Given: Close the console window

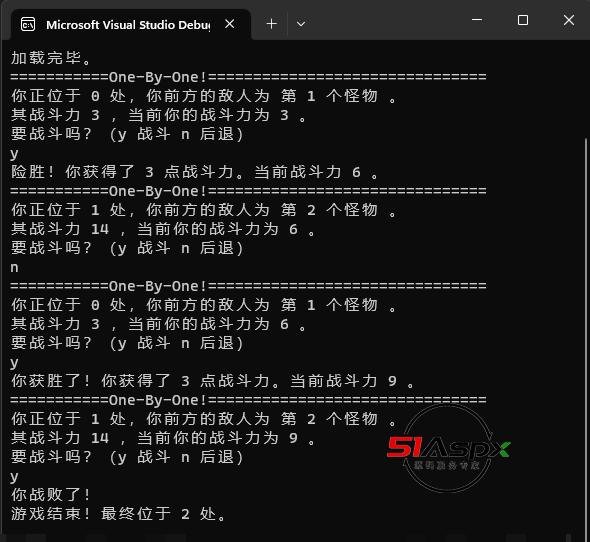Looking at the screenshot, I should point(569,20).
